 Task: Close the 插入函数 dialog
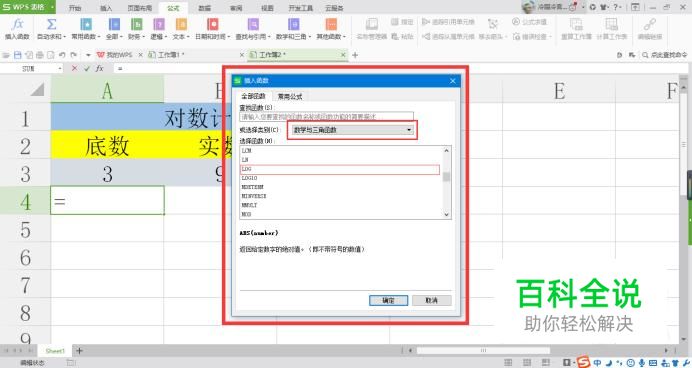452,81
